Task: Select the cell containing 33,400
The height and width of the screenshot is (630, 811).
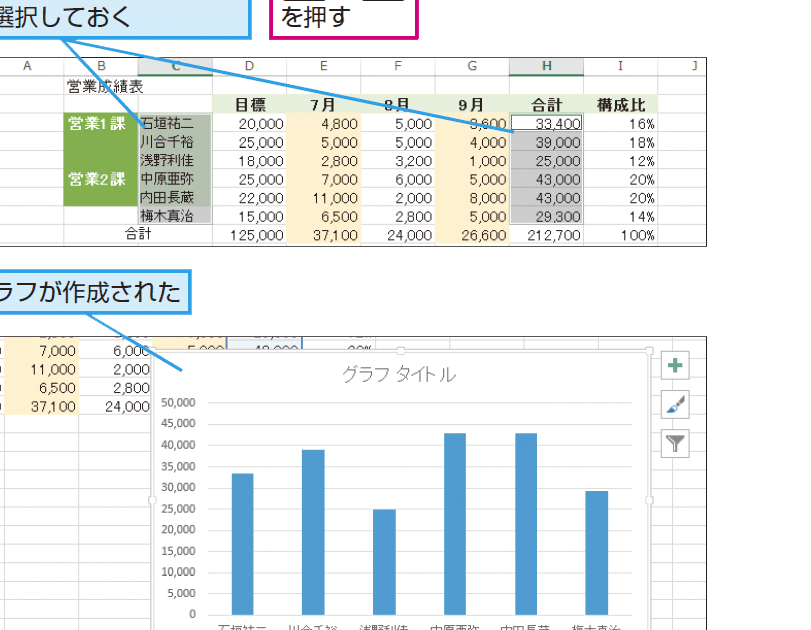Action: (x=546, y=124)
